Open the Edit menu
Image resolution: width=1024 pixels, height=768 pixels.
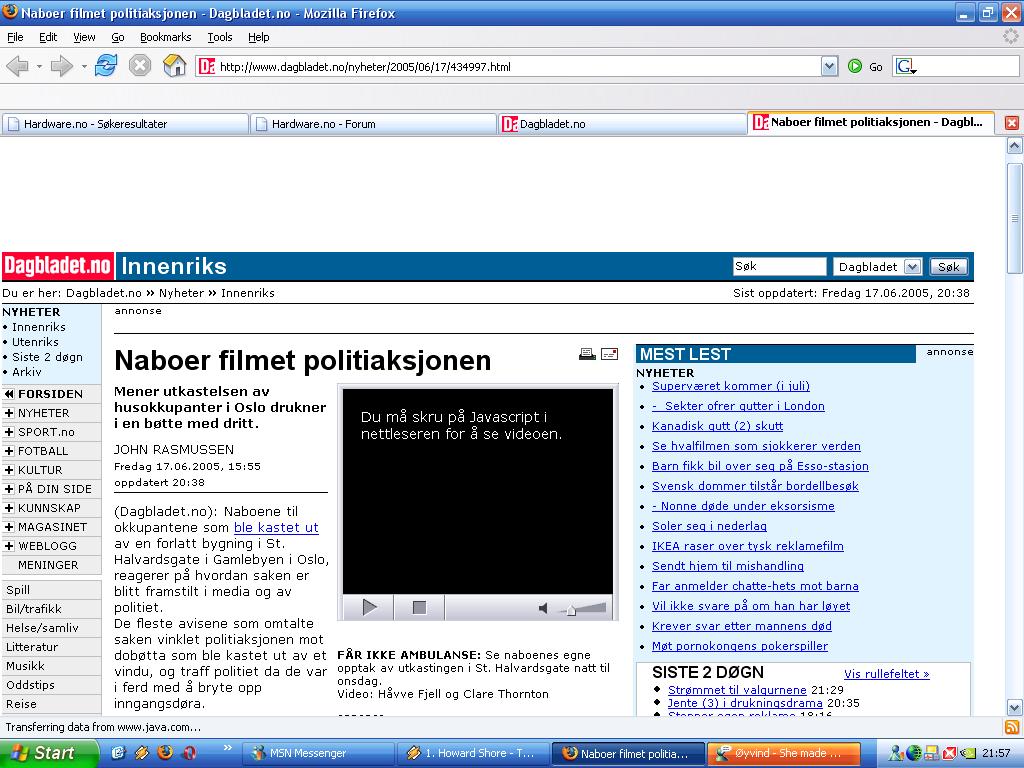point(48,37)
